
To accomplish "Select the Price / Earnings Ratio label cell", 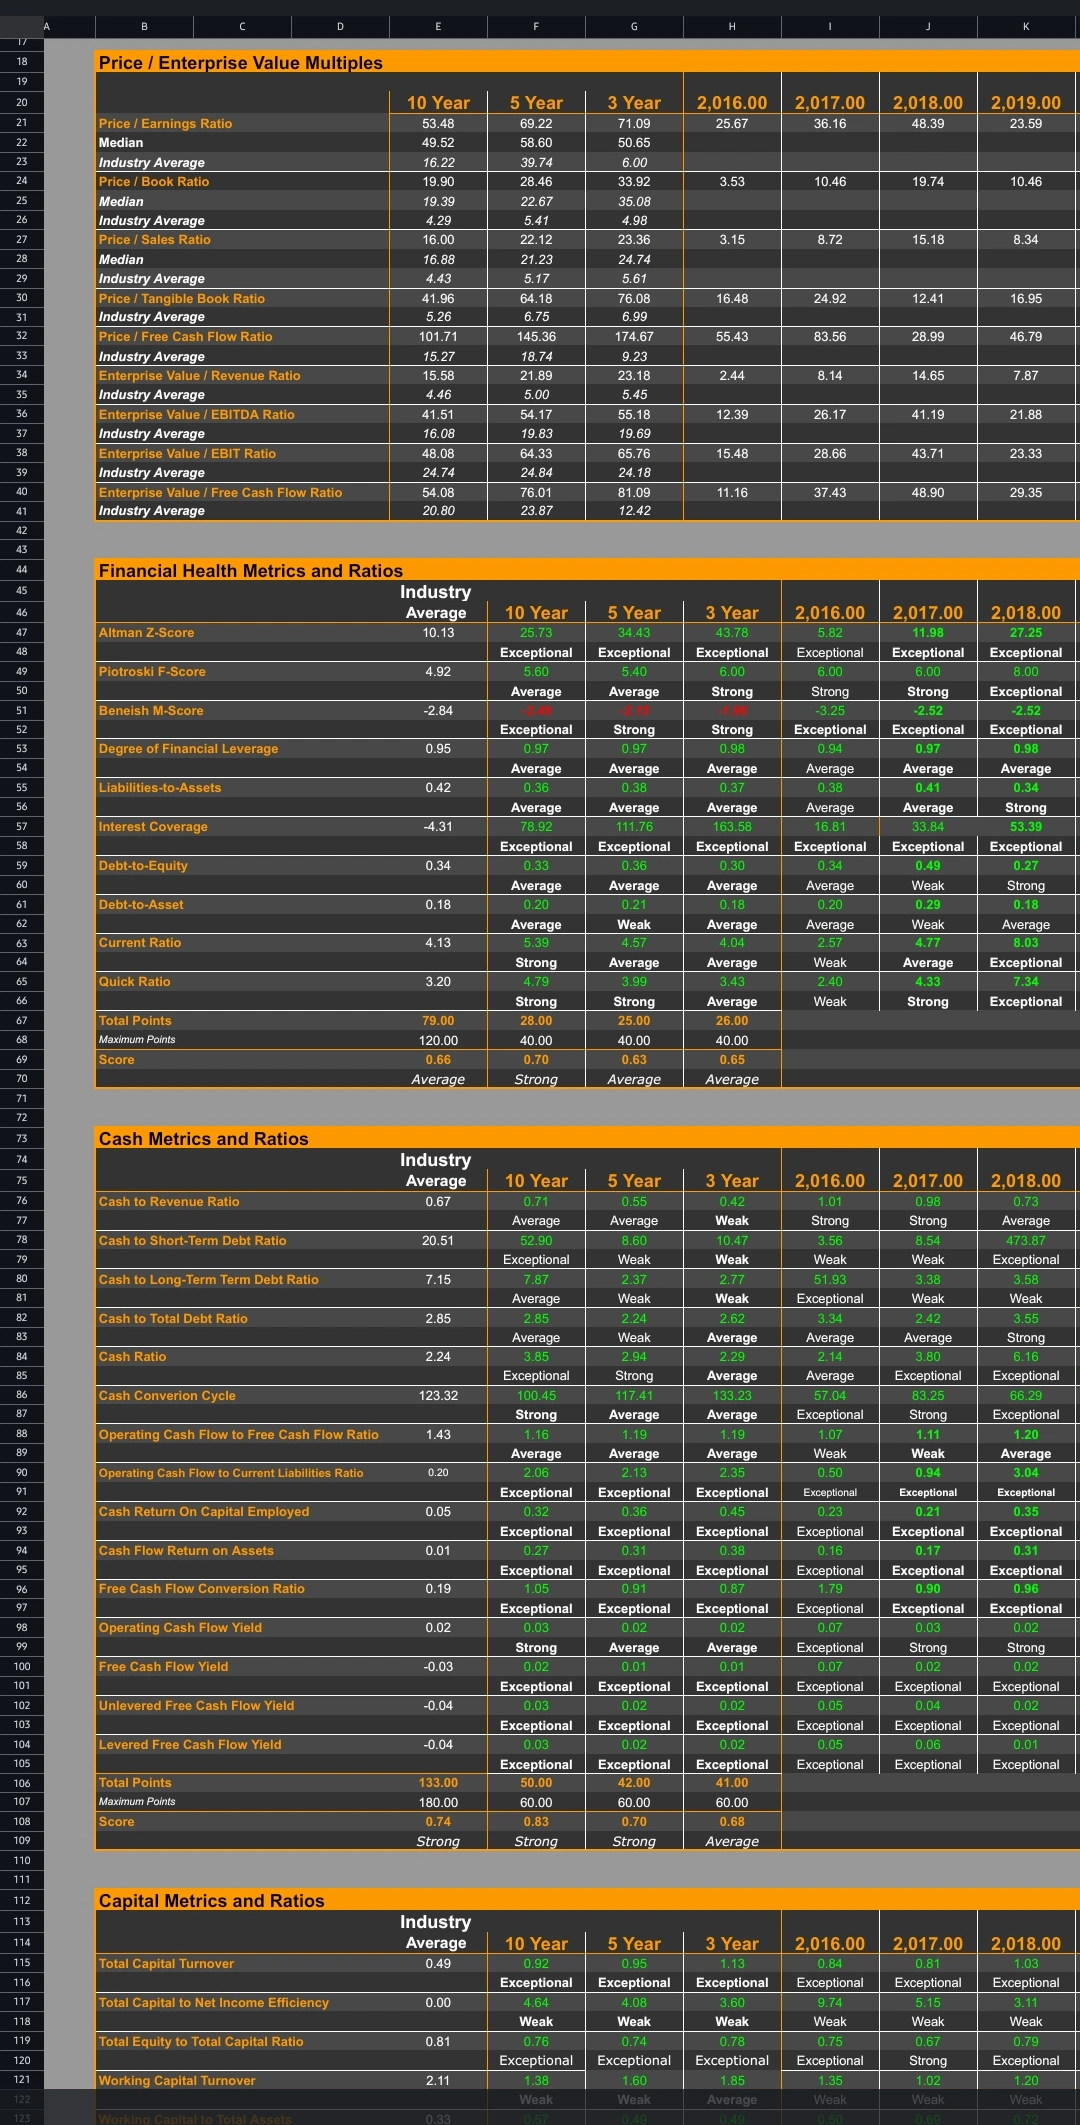I will pos(165,124).
